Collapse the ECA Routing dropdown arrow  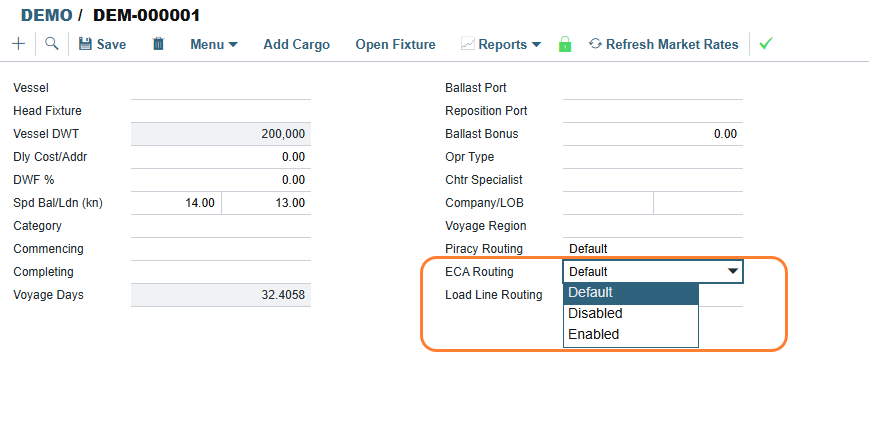733,271
